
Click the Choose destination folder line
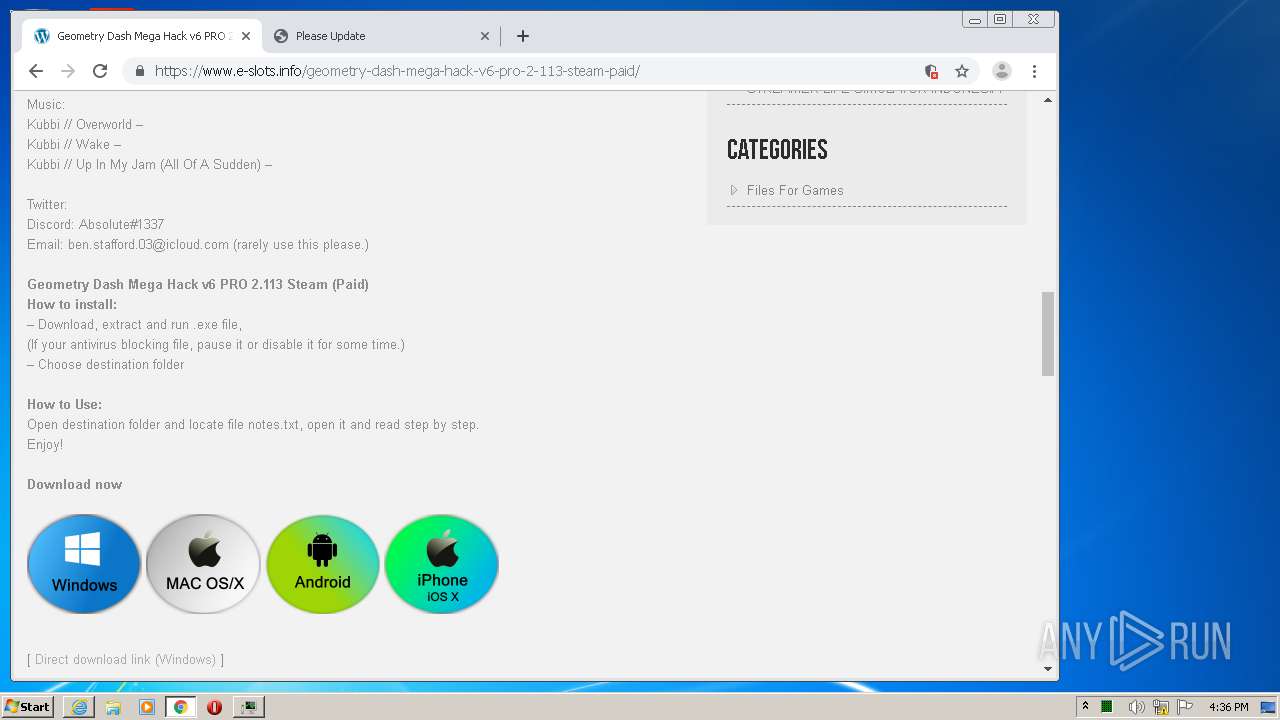(x=106, y=364)
